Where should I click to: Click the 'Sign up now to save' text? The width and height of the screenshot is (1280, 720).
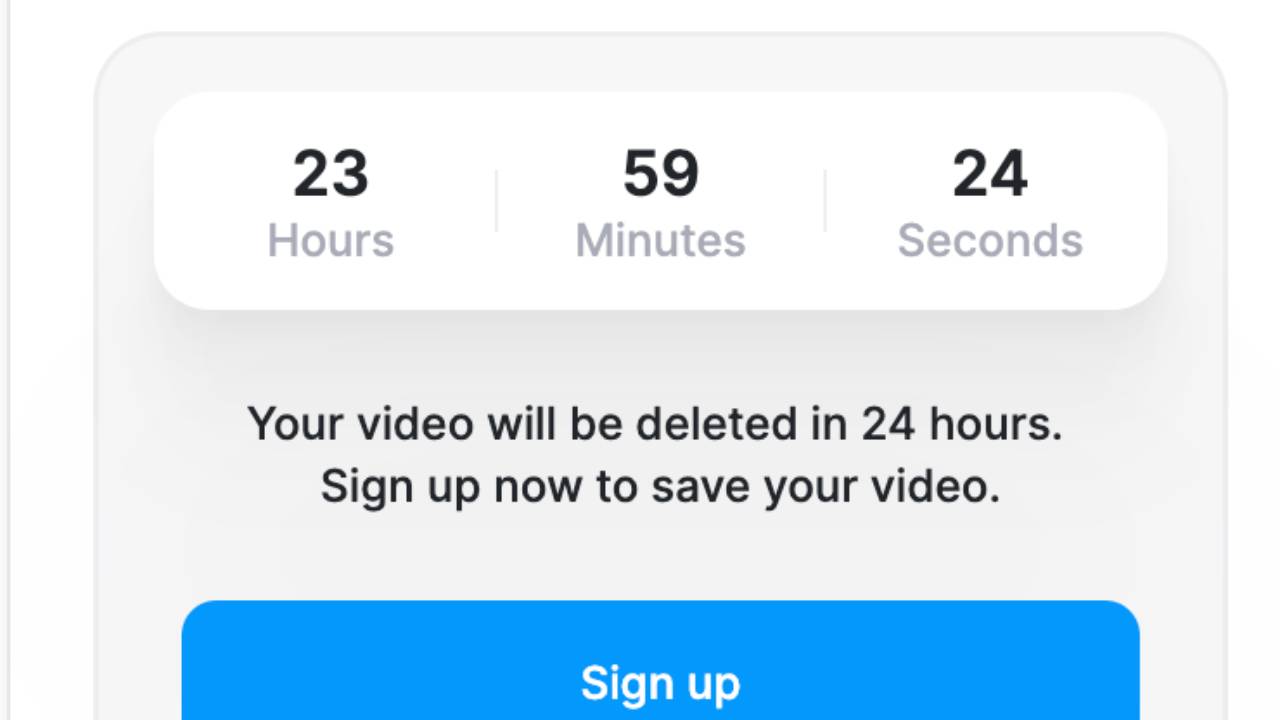point(660,487)
